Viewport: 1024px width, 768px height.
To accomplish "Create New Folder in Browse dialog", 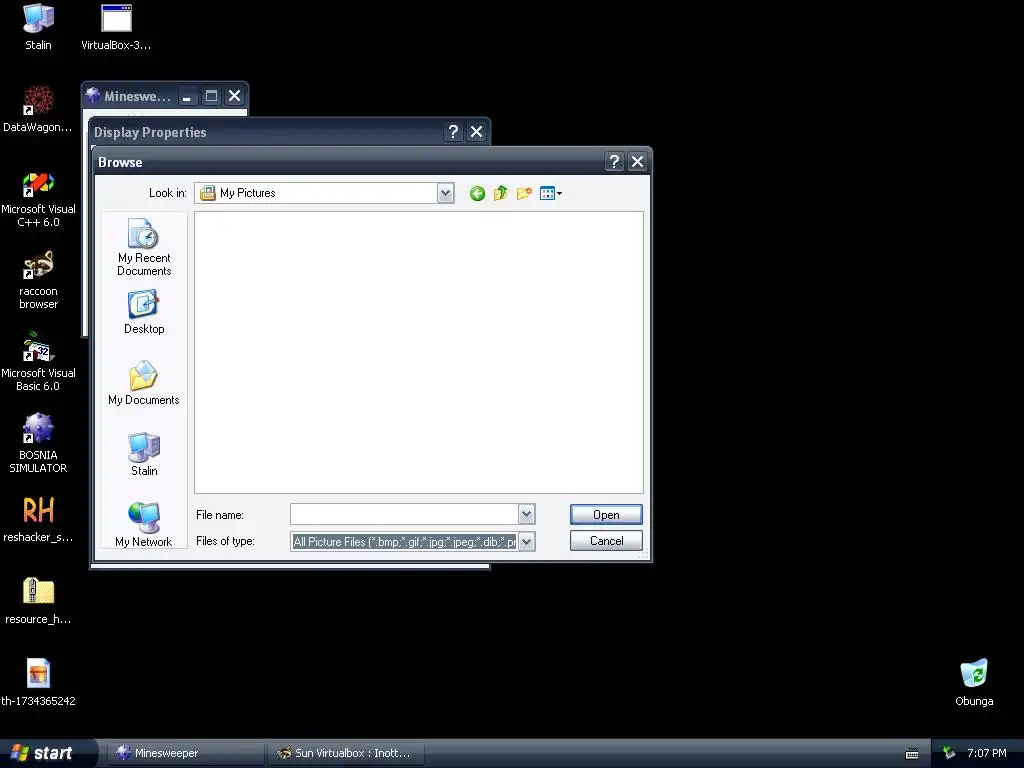I will coord(524,193).
